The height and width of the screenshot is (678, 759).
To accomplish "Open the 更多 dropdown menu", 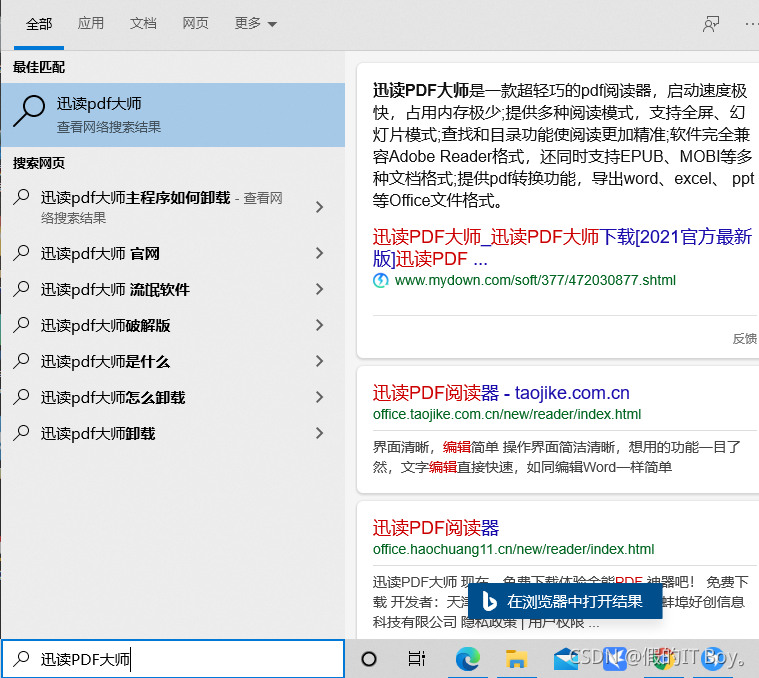I will coord(255,23).
